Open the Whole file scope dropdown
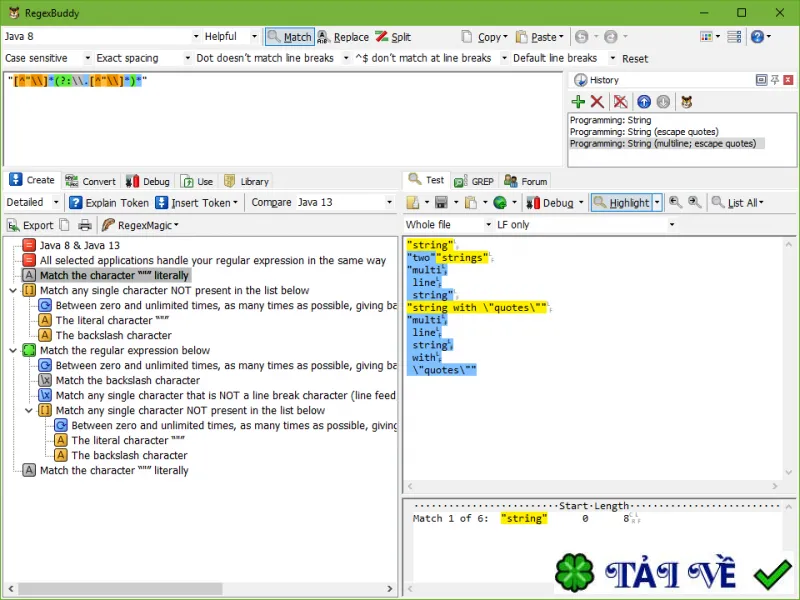The image size is (800, 600). point(488,224)
